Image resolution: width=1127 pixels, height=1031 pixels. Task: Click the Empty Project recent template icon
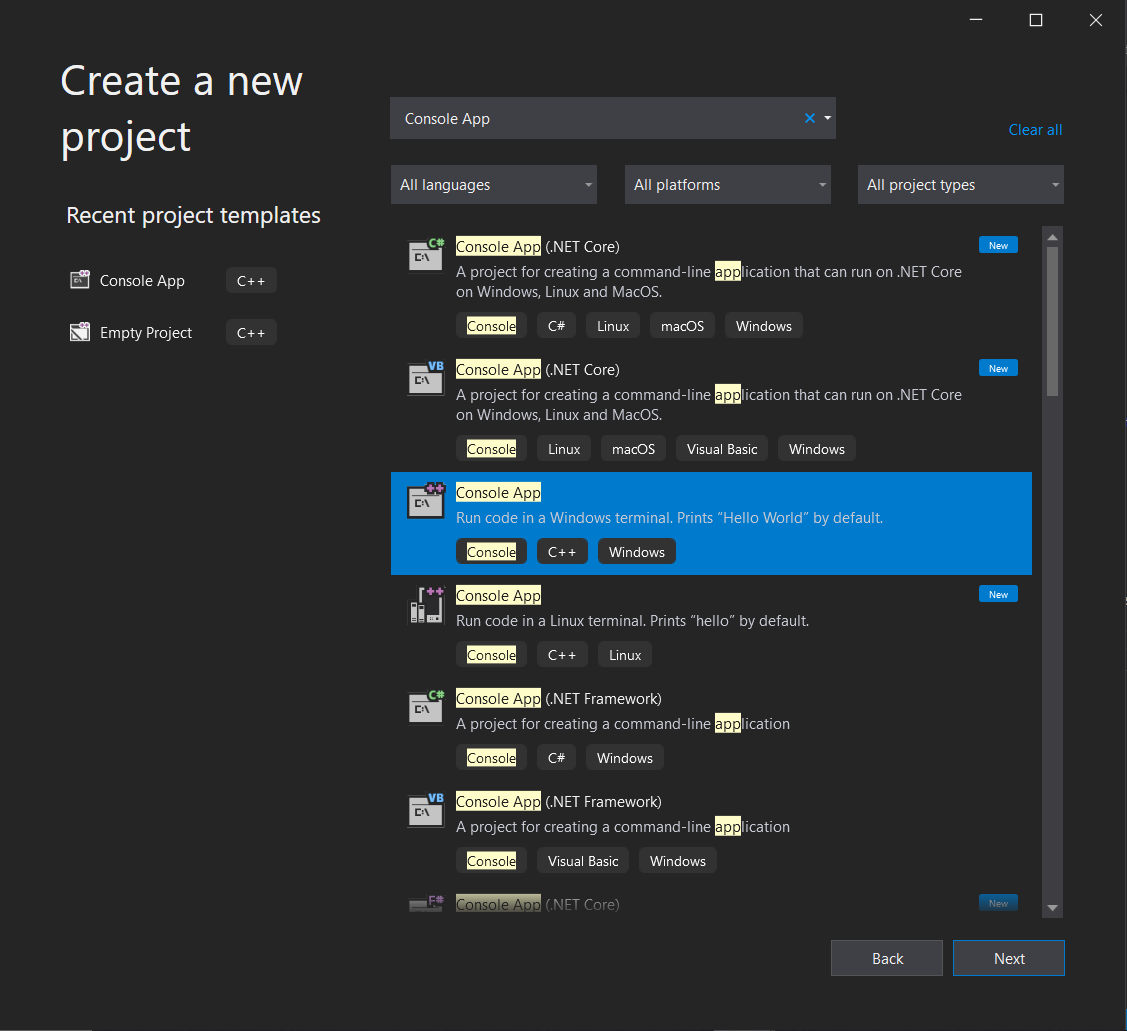(79, 332)
